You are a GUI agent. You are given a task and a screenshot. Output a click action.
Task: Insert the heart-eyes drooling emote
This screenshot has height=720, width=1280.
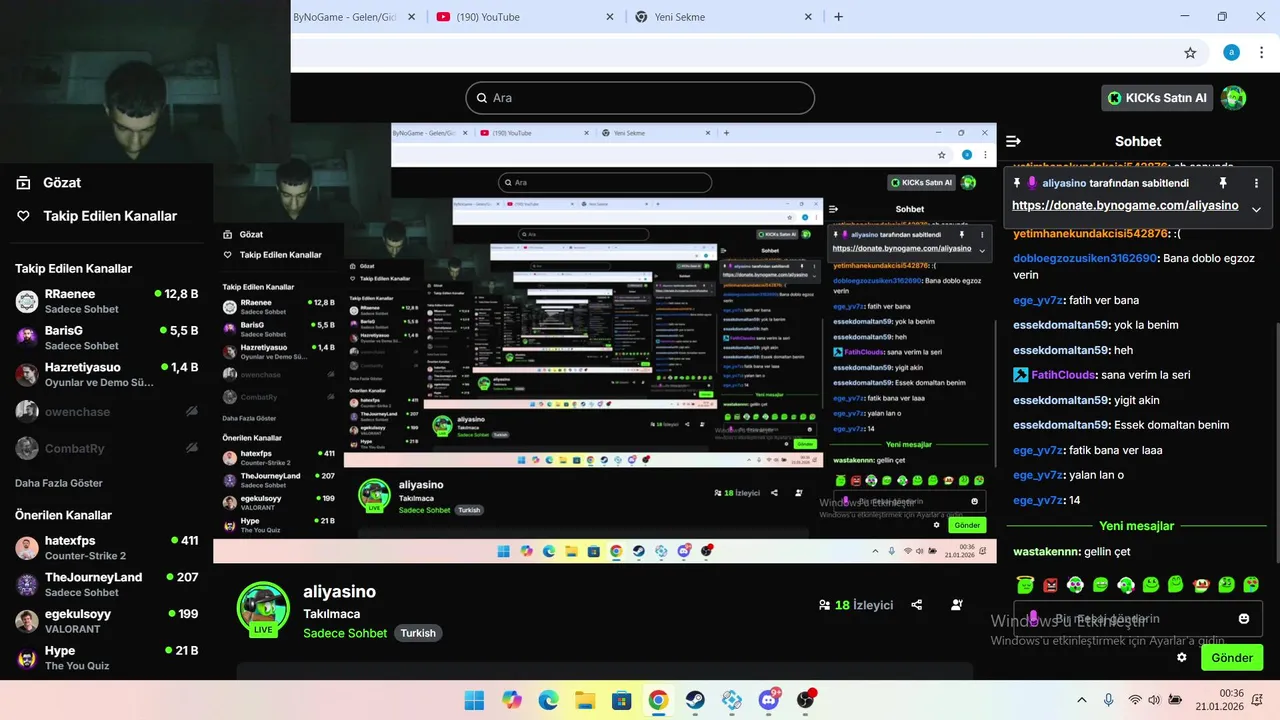tap(1251, 584)
